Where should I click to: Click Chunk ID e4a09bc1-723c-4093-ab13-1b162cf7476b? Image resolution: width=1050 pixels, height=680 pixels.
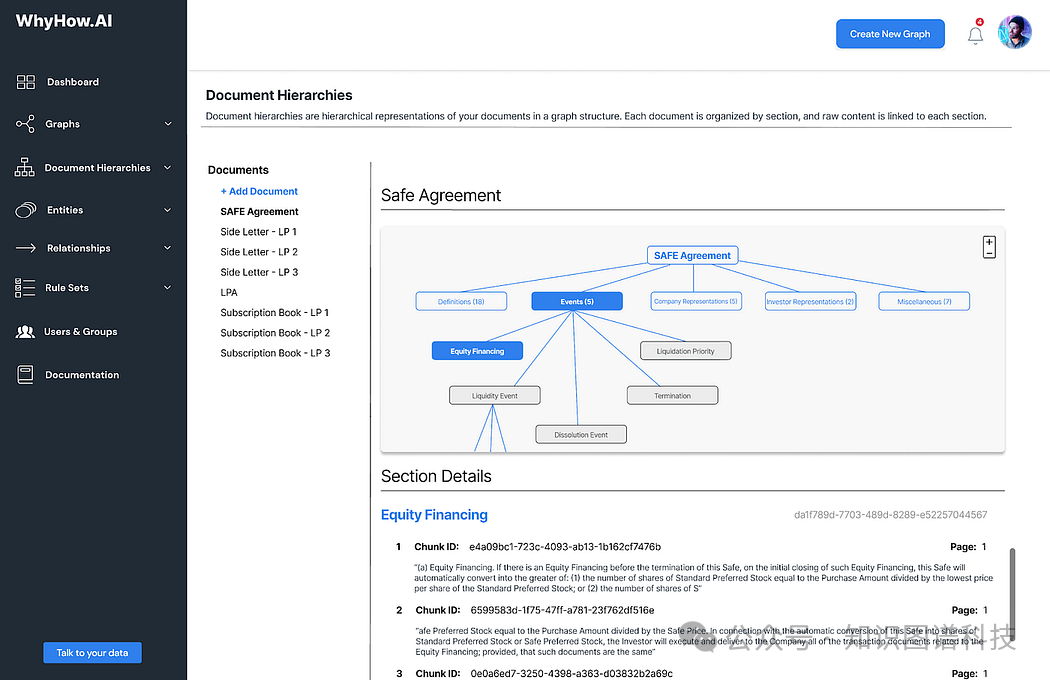coord(565,547)
